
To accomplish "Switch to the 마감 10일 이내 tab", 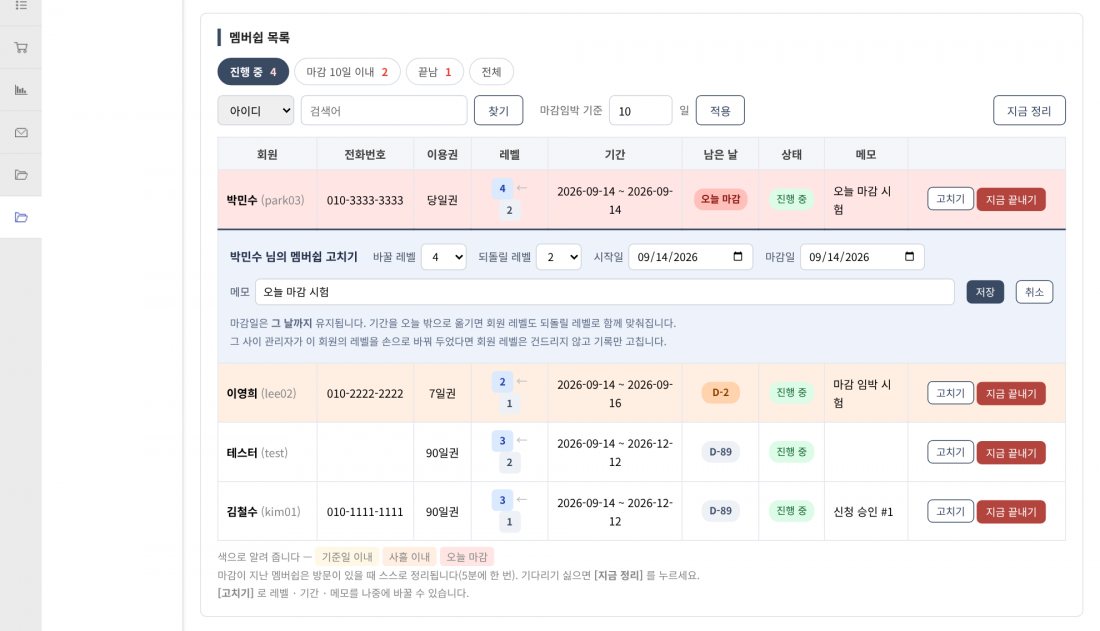I will 347,72.
